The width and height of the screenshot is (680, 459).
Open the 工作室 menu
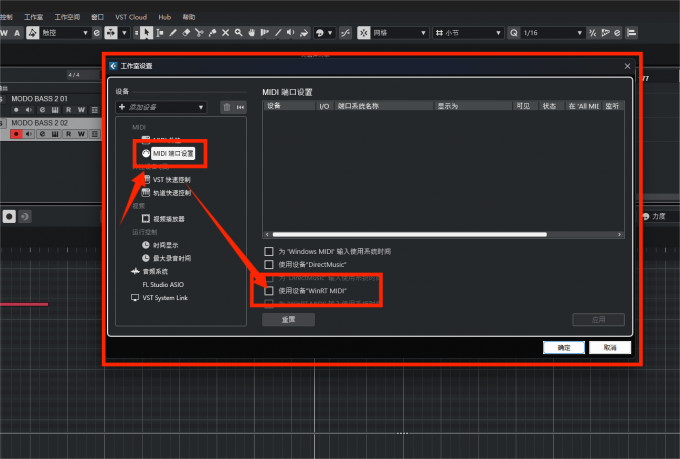33,17
